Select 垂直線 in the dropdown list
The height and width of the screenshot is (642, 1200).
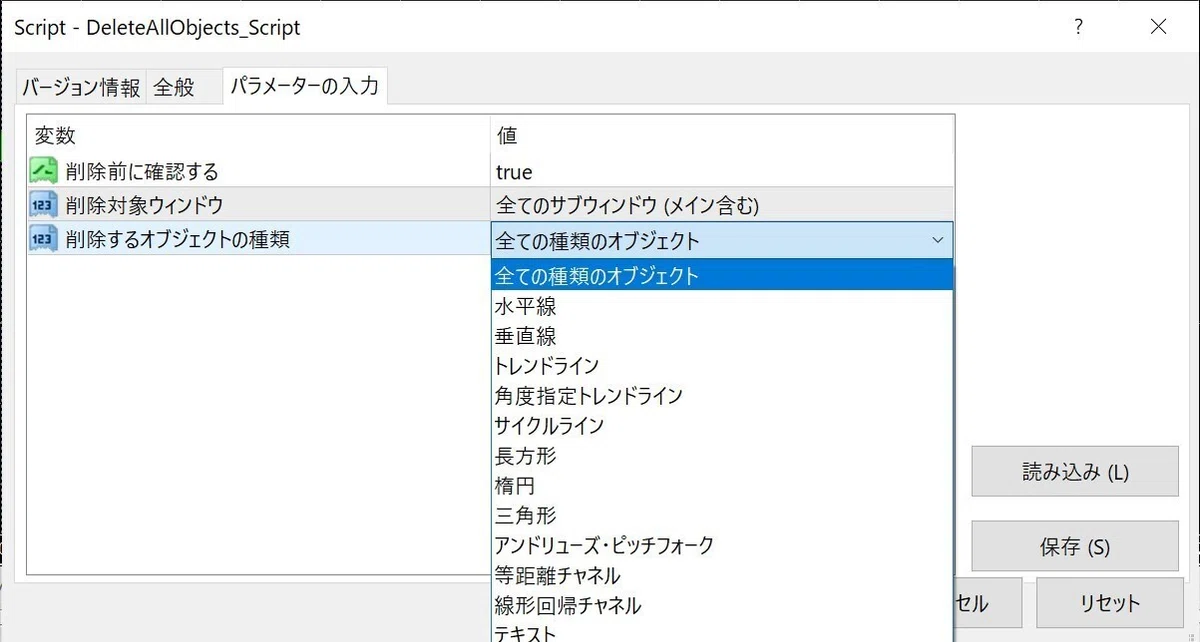[722, 335]
